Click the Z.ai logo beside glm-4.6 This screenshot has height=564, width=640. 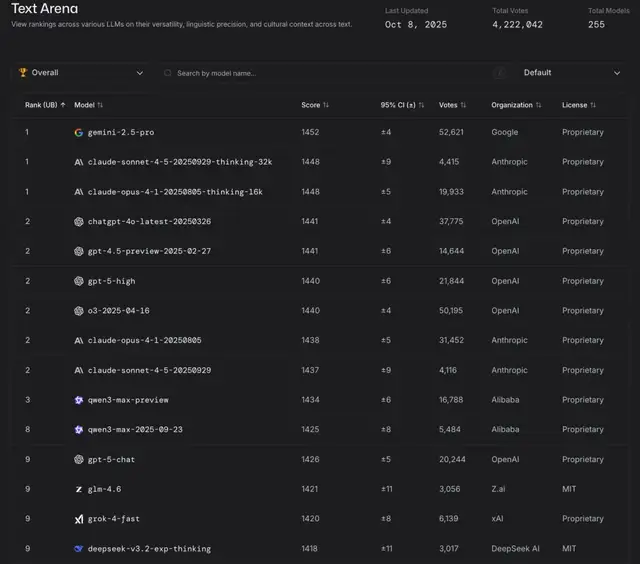click(79, 489)
